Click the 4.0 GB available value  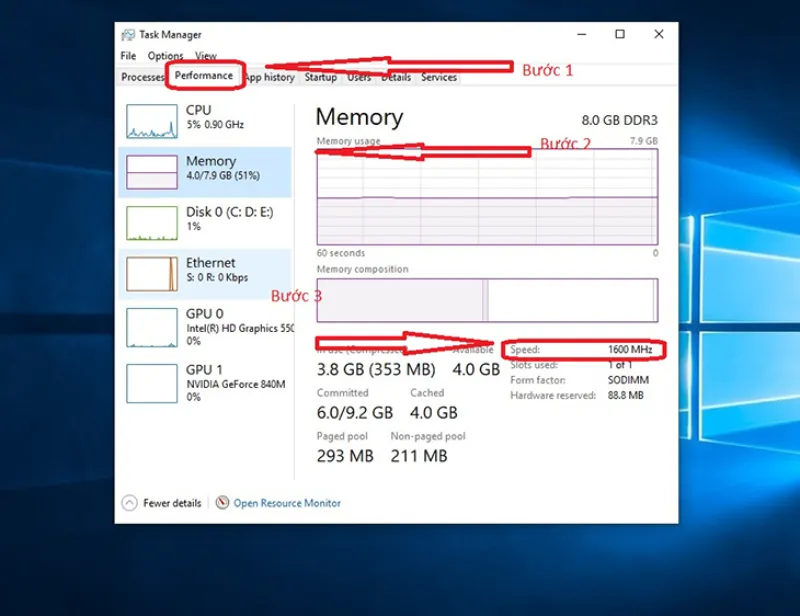pyautogui.click(x=476, y=369)
